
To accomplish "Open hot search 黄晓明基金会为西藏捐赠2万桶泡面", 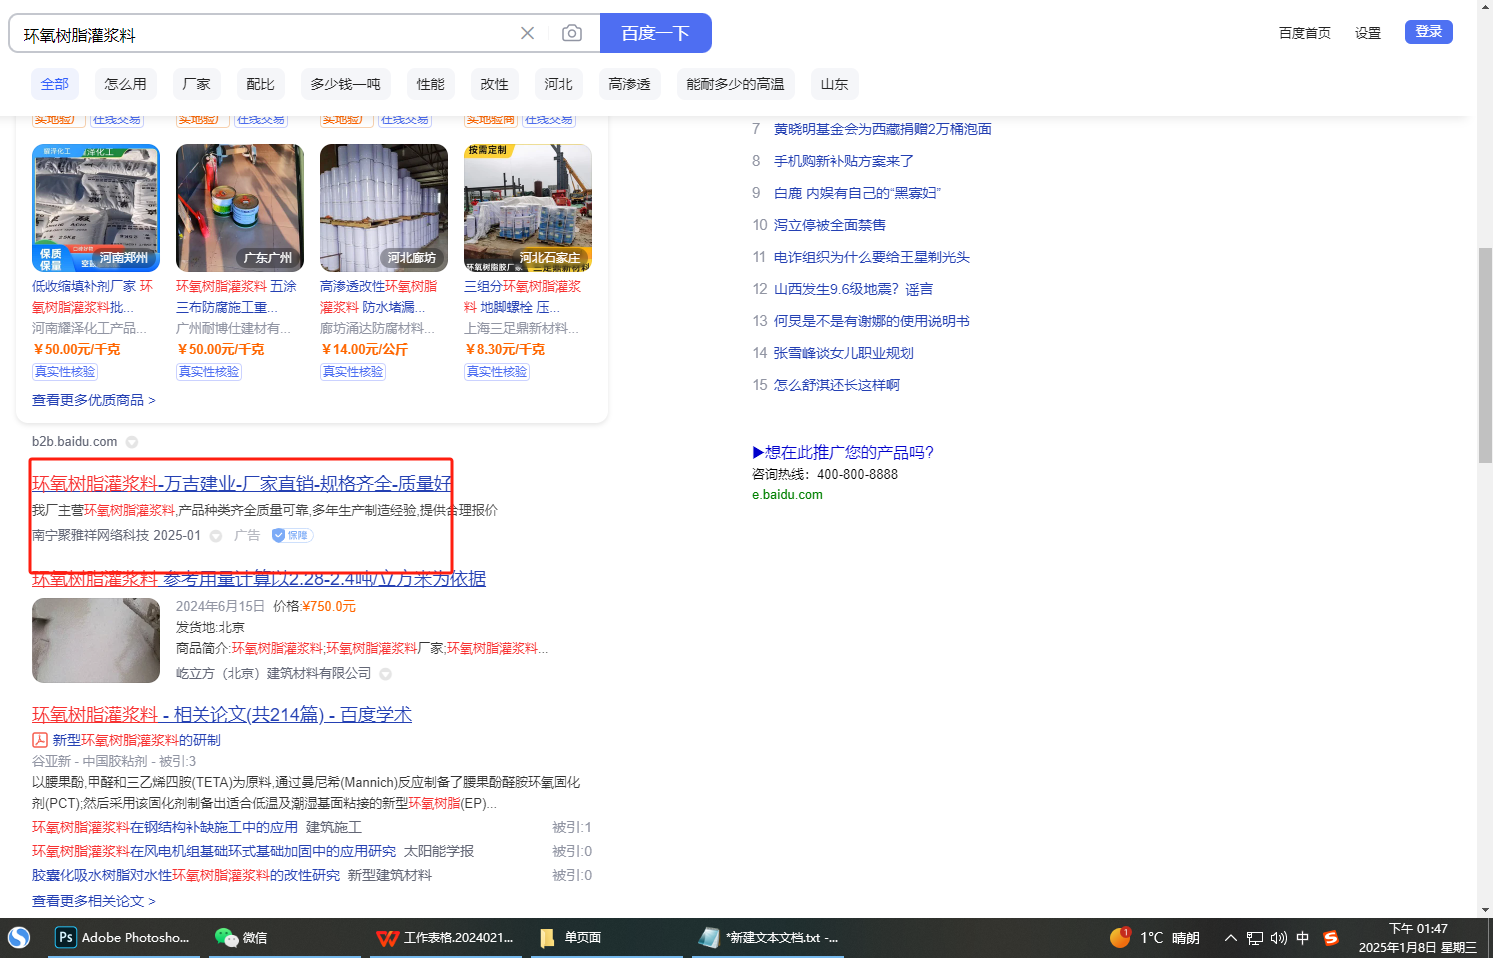I will [x=883, y=129].
